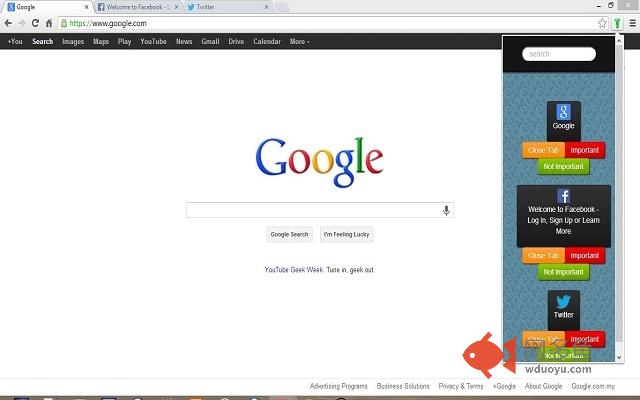The image size is (640, 400).
Task: Open Calendar in the Google bar
Action: tap(267, 41)
